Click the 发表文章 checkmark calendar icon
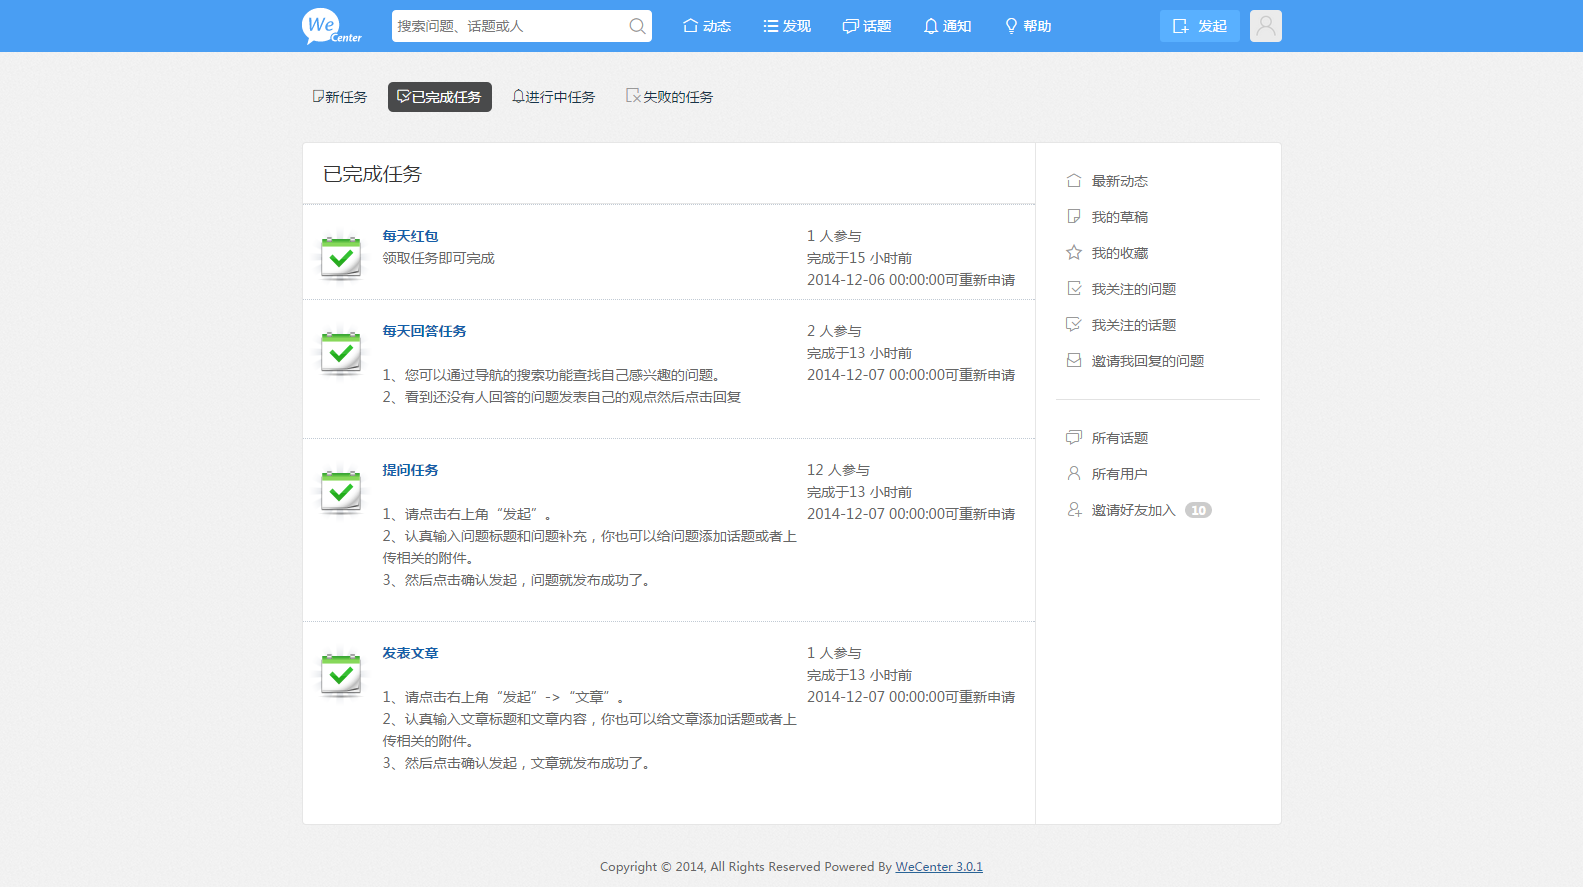 [x=341, y=673]
